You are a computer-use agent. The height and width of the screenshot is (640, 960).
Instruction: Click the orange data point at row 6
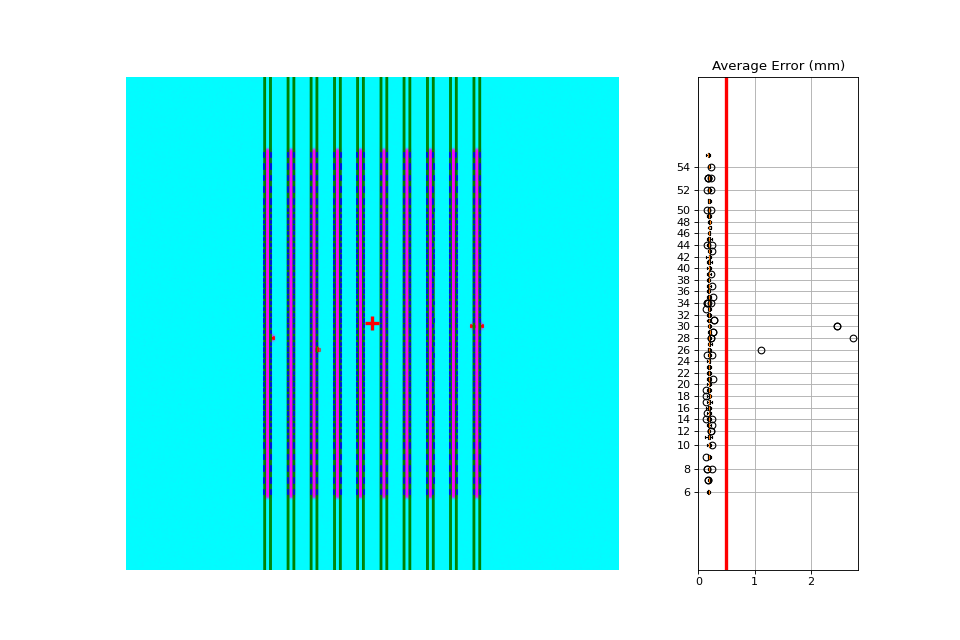coord(709,492)
